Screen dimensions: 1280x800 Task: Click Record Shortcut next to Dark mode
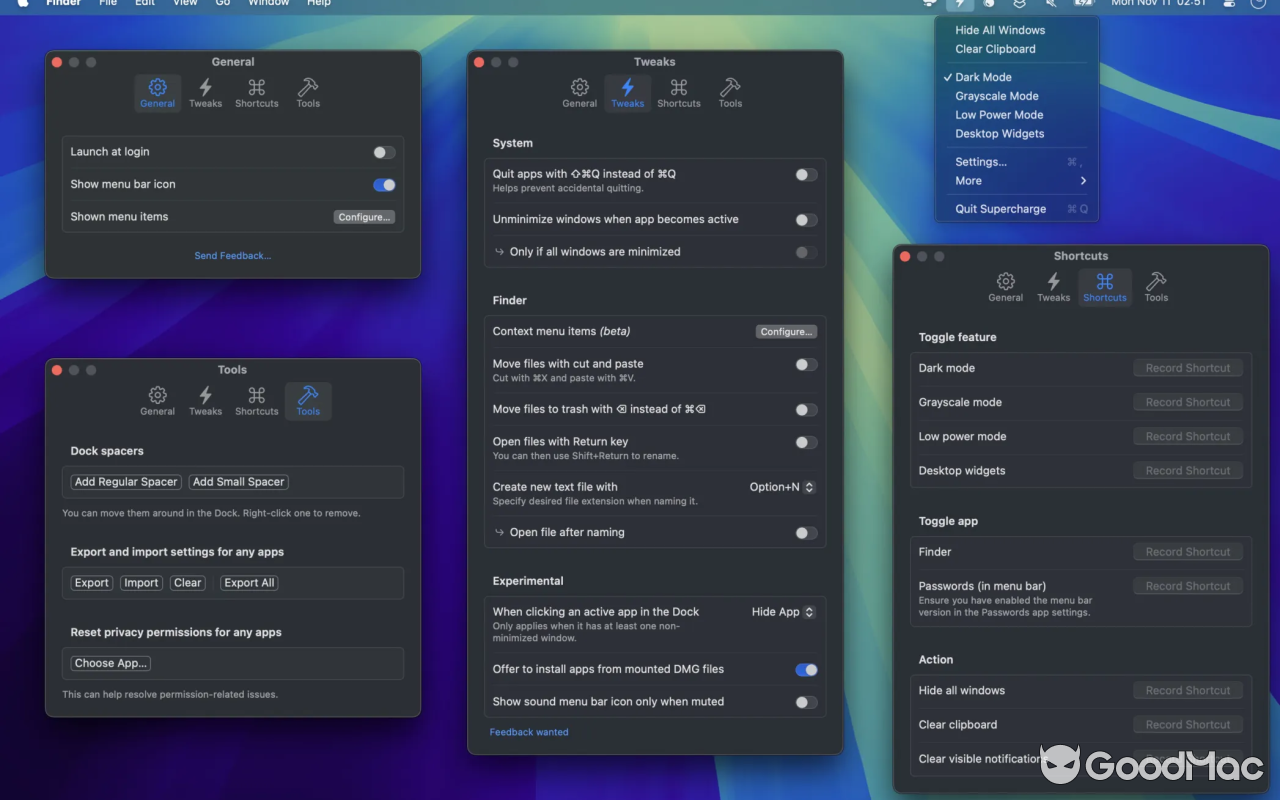[x=1187, y=367]
